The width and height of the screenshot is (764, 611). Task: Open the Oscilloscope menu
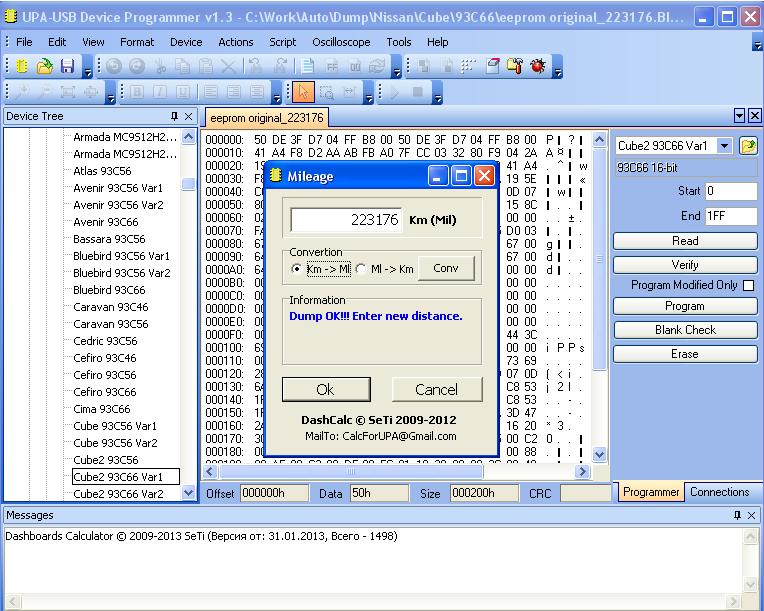[x=340, y=42]
